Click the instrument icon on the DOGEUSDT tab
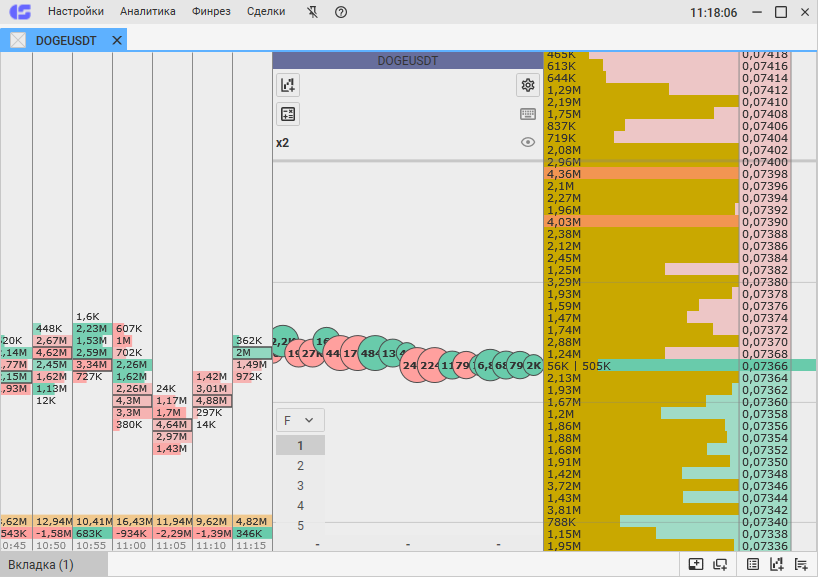818x577 pixels. pos(18,40)
